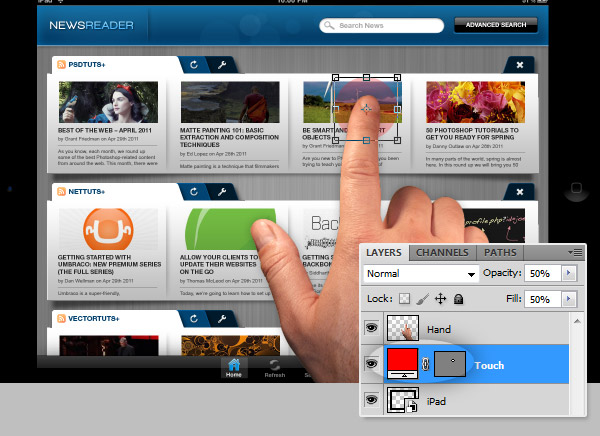Open the VECTORTUTS+ feed tab title
The width and height of the screenshot is (600, 436).
pyautogui.click(x=94, y=318)
